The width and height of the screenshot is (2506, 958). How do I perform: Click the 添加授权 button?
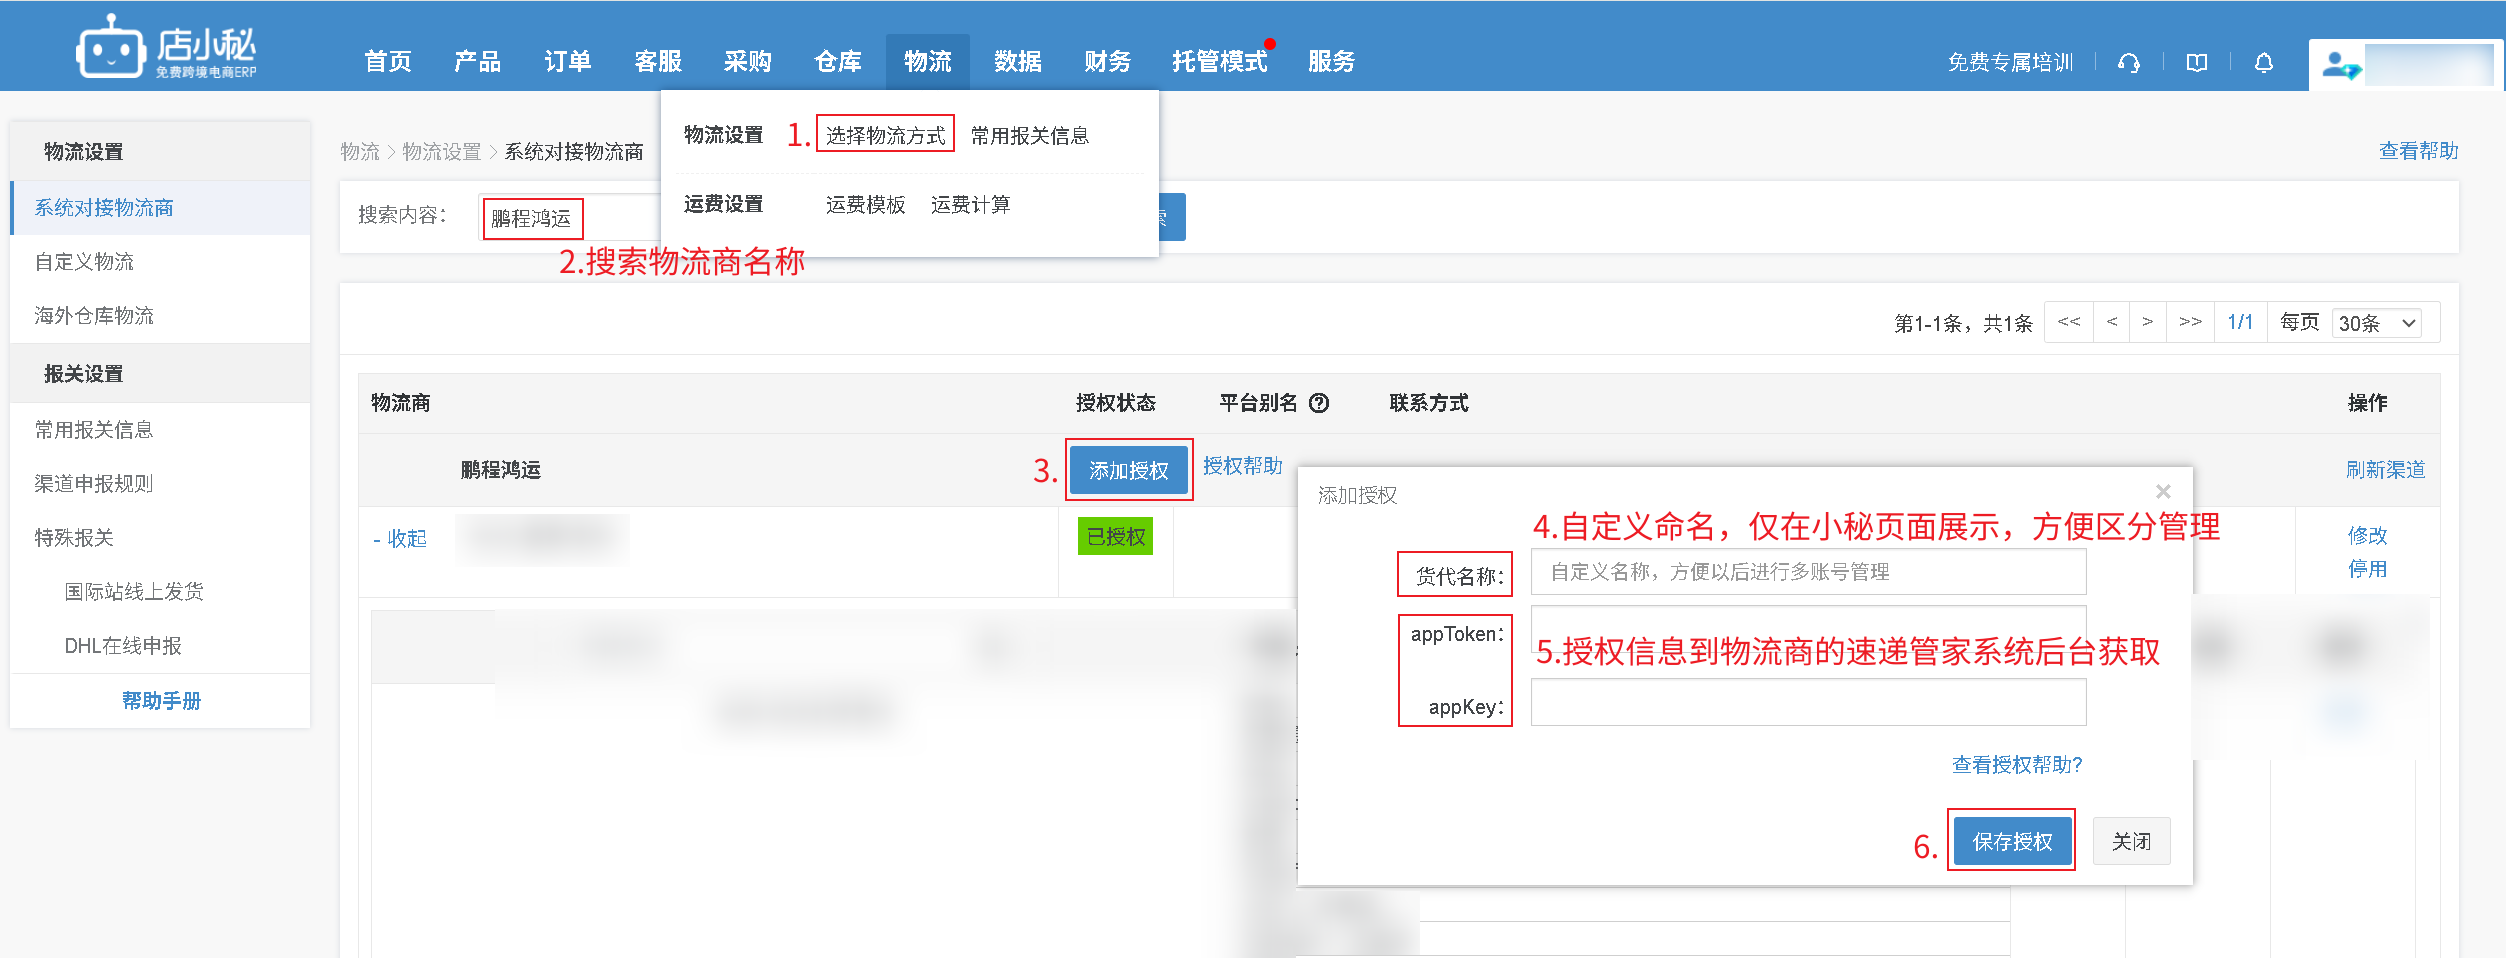tap(1128, 470)
